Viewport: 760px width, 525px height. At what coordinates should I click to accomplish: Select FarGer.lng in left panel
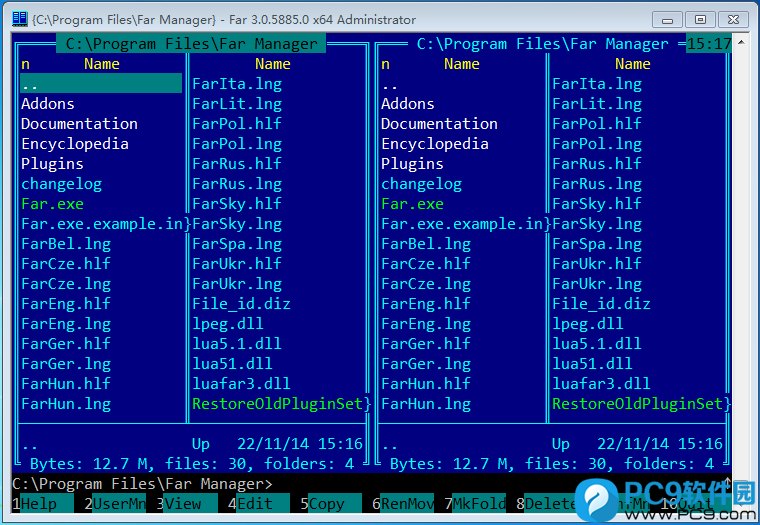[66, 364]
